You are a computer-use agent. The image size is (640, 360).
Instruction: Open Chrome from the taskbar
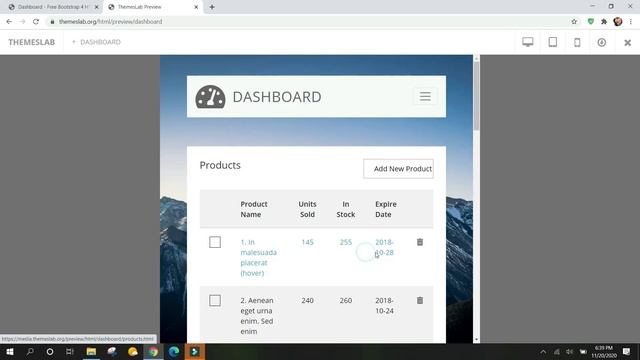point(153,351)
